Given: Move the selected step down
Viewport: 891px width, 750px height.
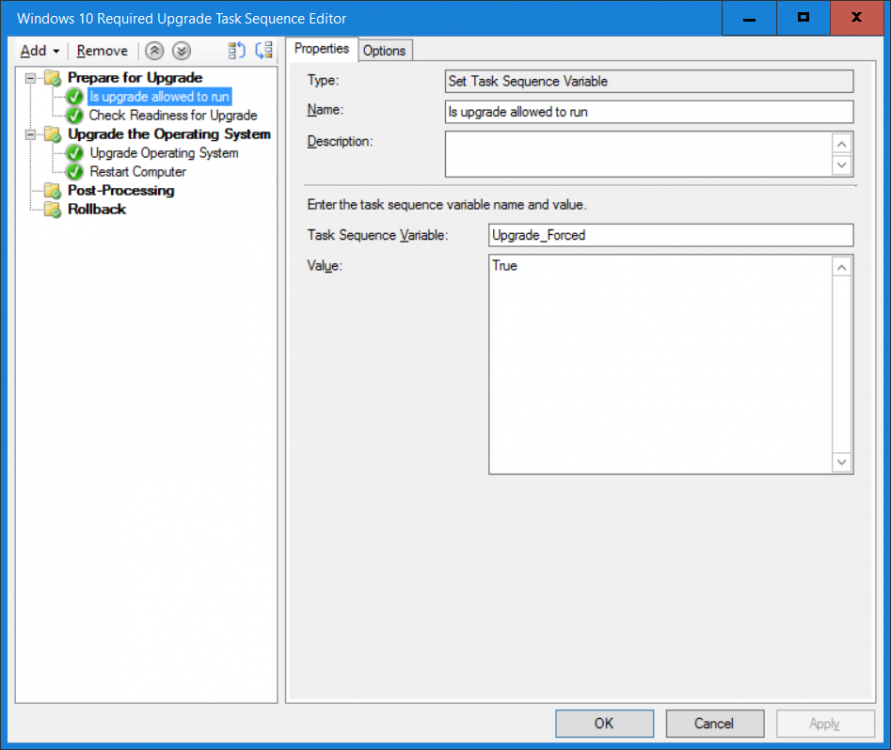Looking at the screenshot, I should point(181,51).
